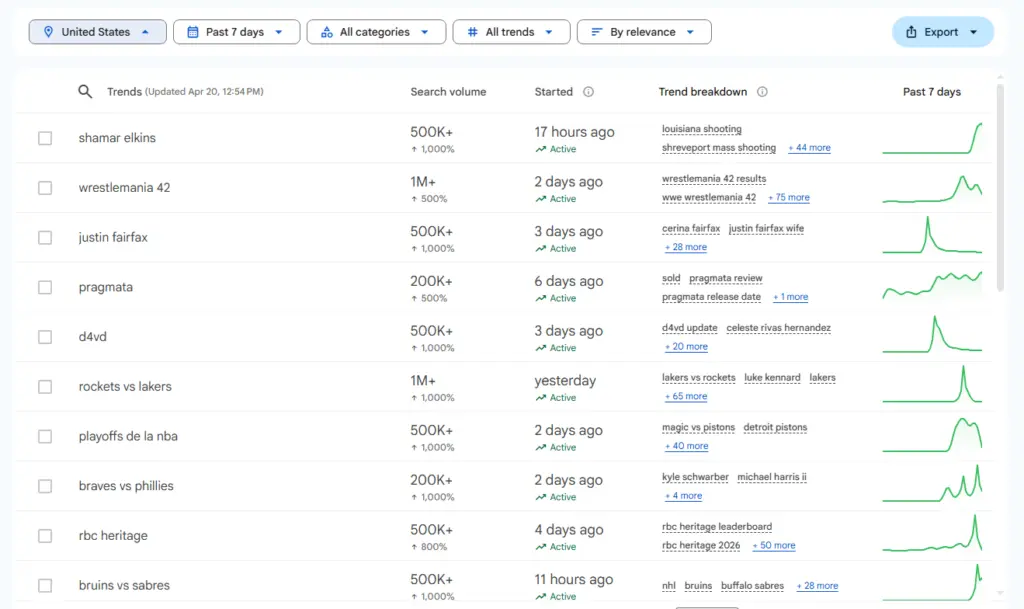Follow the louisiana shooting breakdown link
The image size is (1024, 609).
(x=703, y=129)
